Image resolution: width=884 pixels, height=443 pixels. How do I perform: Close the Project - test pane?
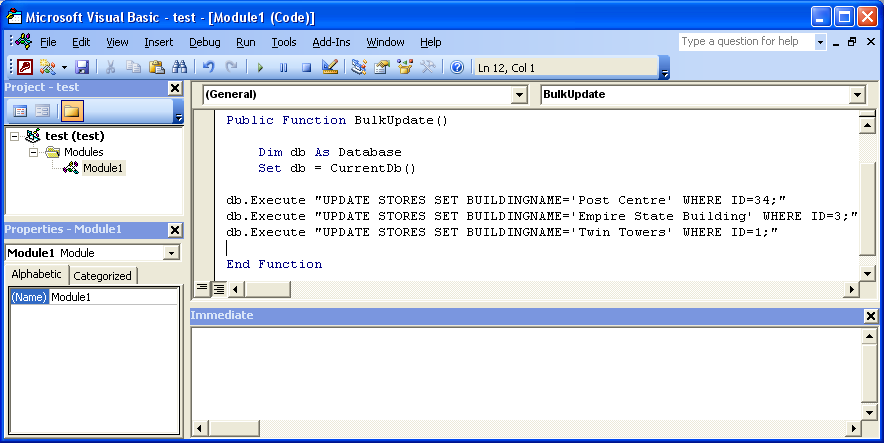pos(175,88)
